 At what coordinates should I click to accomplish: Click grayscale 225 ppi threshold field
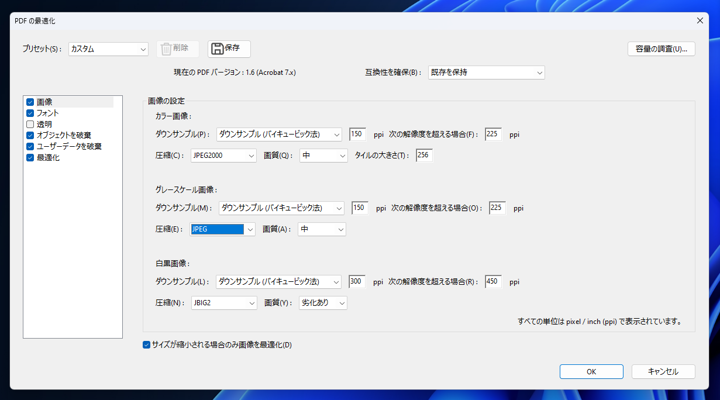click(497, 208)
